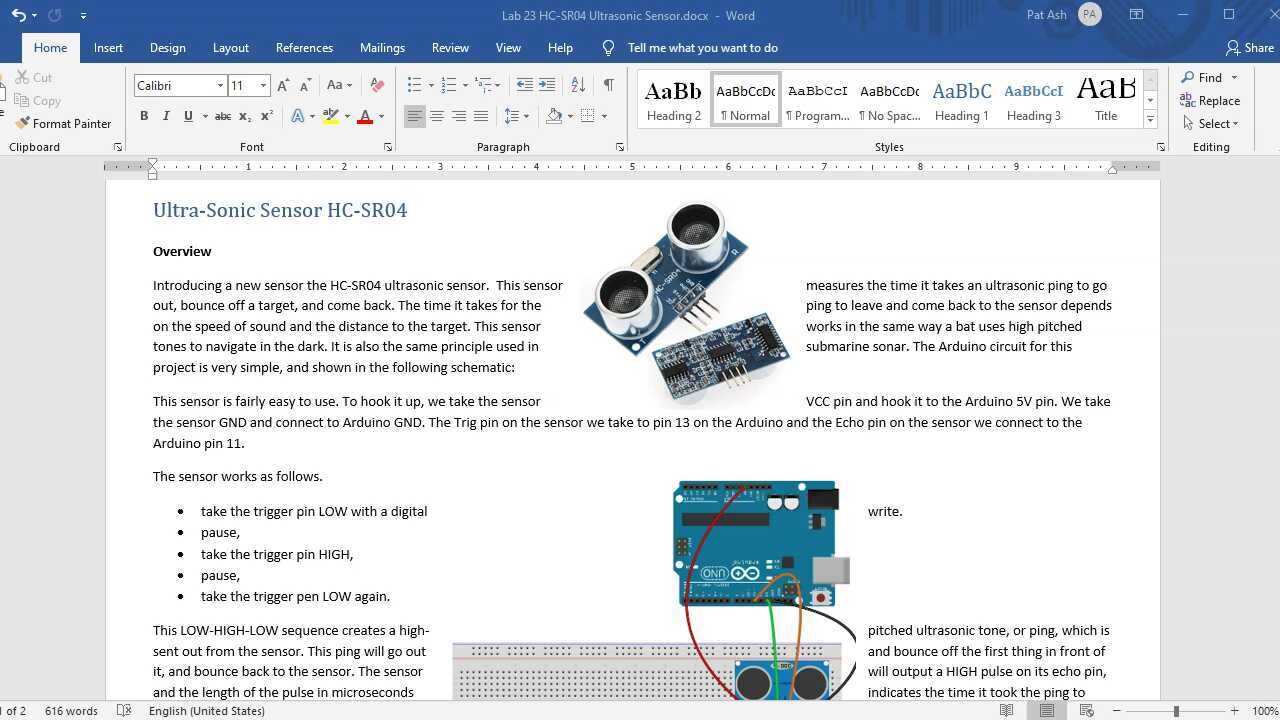Image resolution: width=1280 pixels, height=720 pixels.
Task: Switch to the Insert tab
Action: (108, 47)
